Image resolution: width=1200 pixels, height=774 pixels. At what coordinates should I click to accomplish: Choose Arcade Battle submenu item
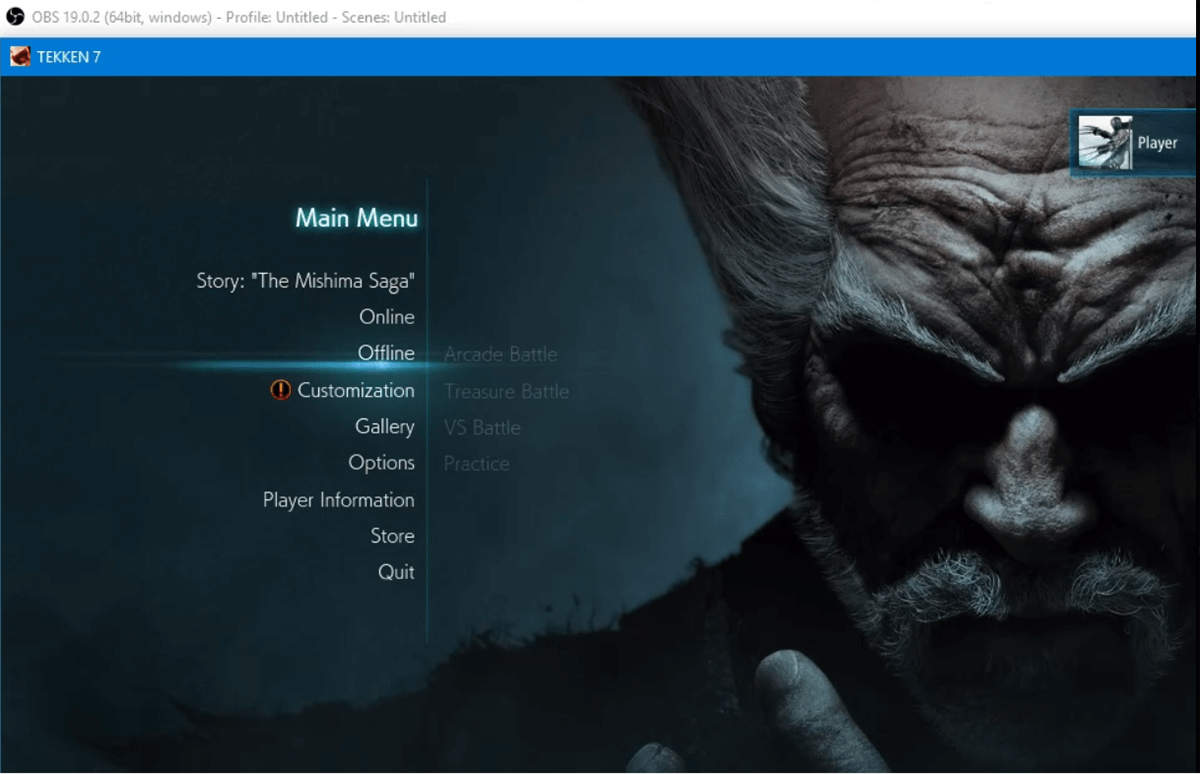tap(501, 354)
